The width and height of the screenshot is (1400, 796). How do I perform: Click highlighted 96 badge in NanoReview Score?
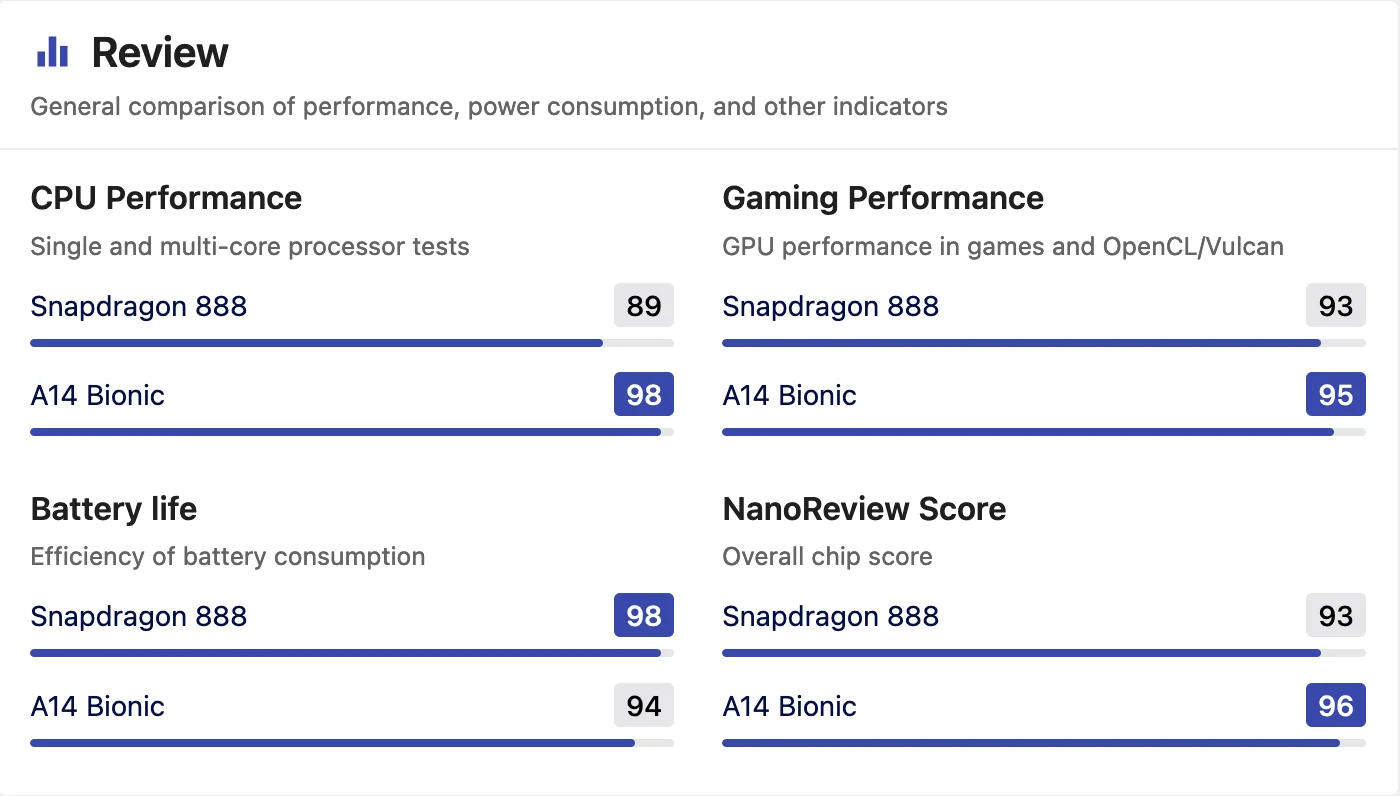tap(1336, 705)
